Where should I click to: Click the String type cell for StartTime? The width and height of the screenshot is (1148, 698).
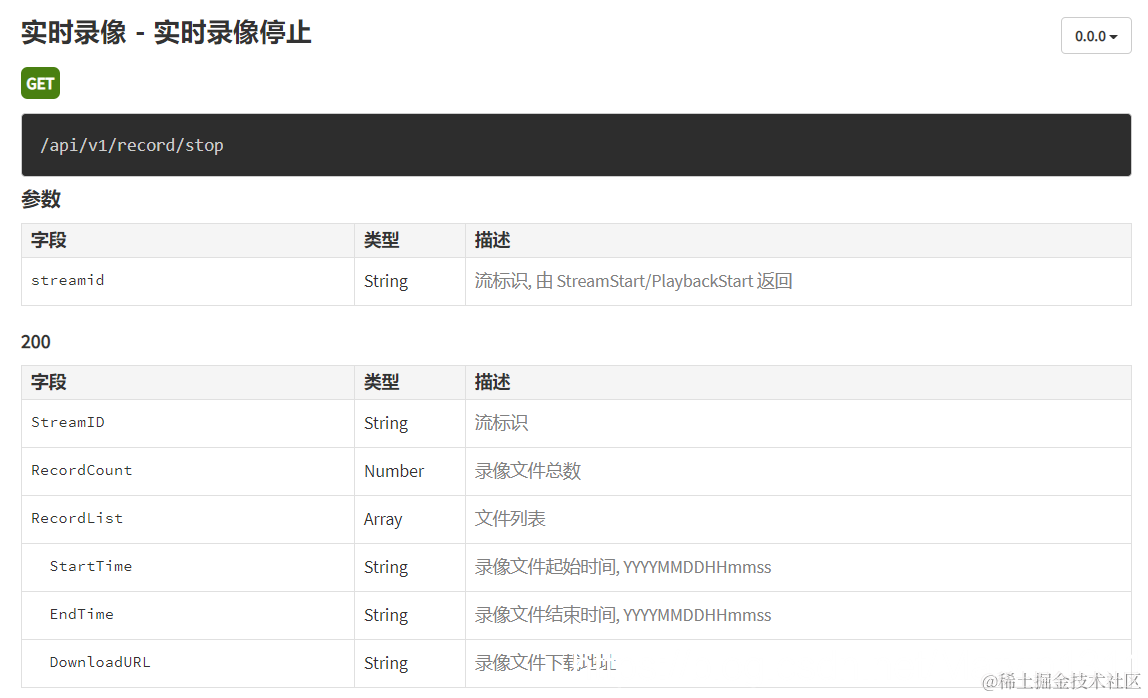click(x=410, y=568)
